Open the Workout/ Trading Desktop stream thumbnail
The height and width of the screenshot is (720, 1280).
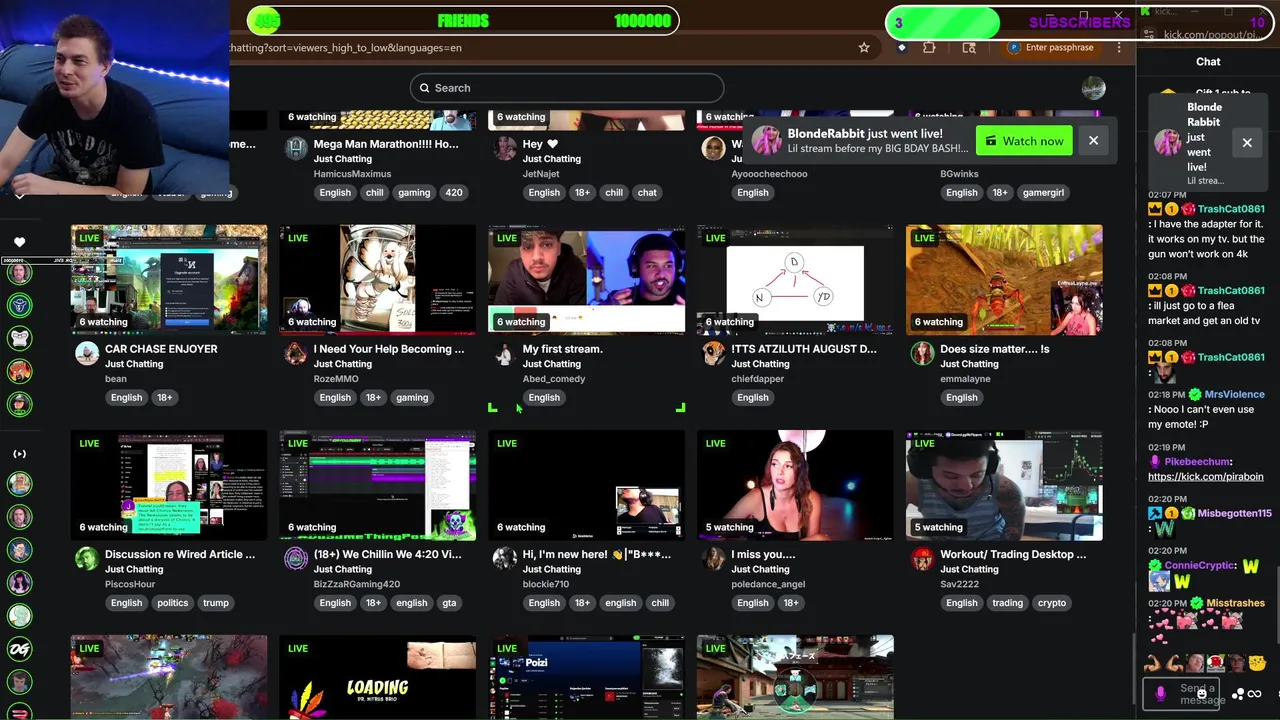coord(1004,485)
